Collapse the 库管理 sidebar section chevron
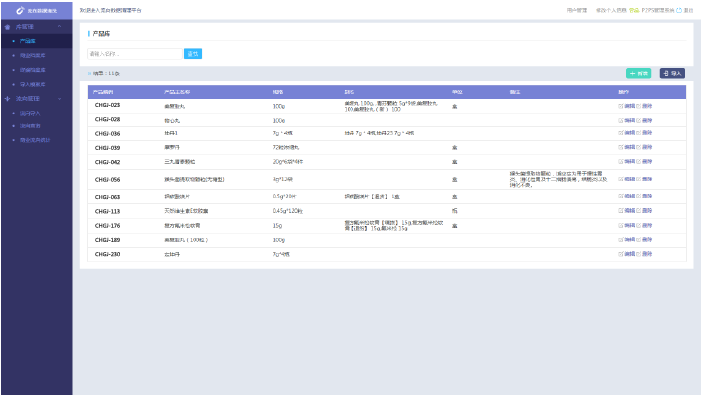This screenshot has width=701, height=395. 59,27
